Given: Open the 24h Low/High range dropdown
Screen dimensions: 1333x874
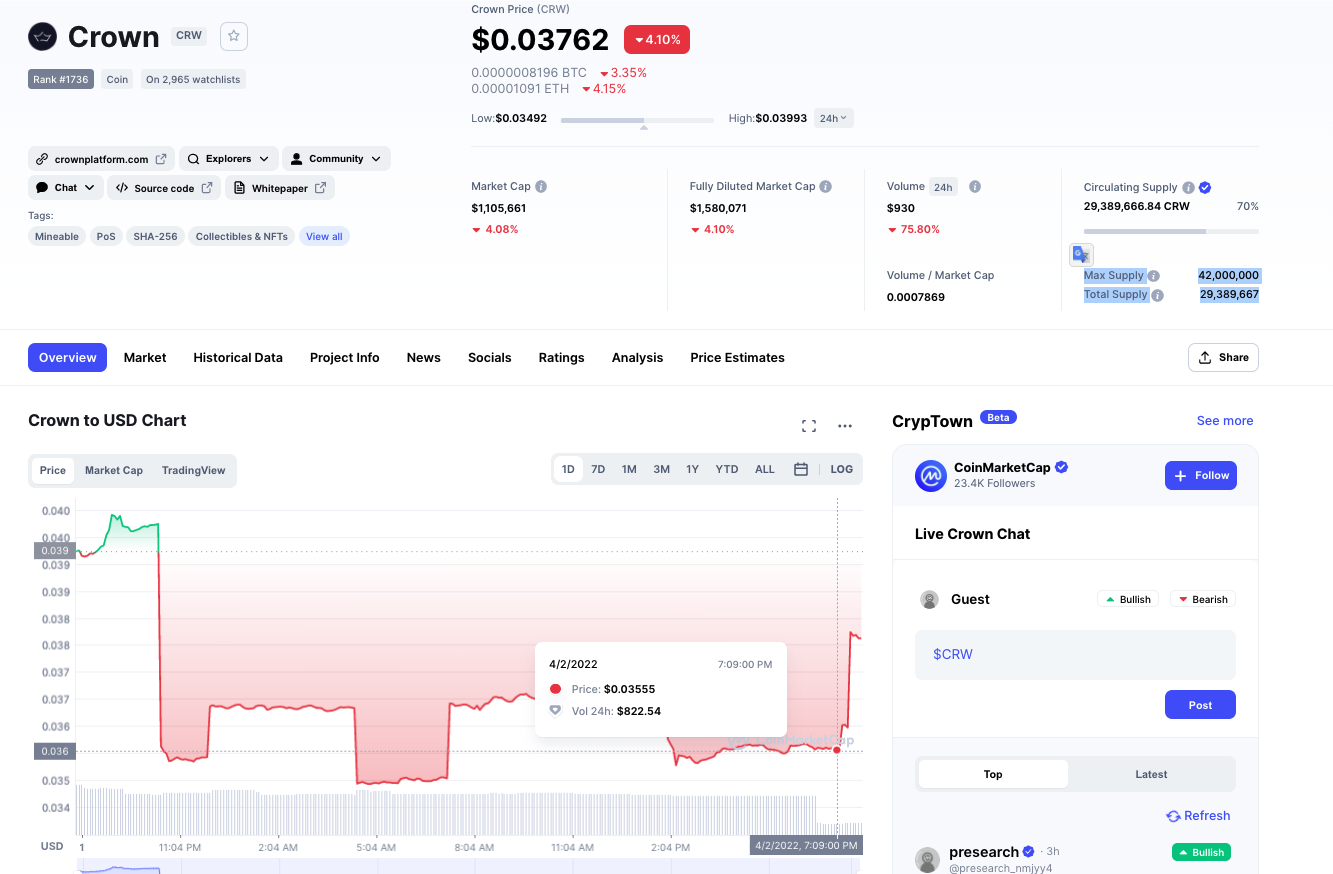Looking at the screenshot, I should coord(833,118).
